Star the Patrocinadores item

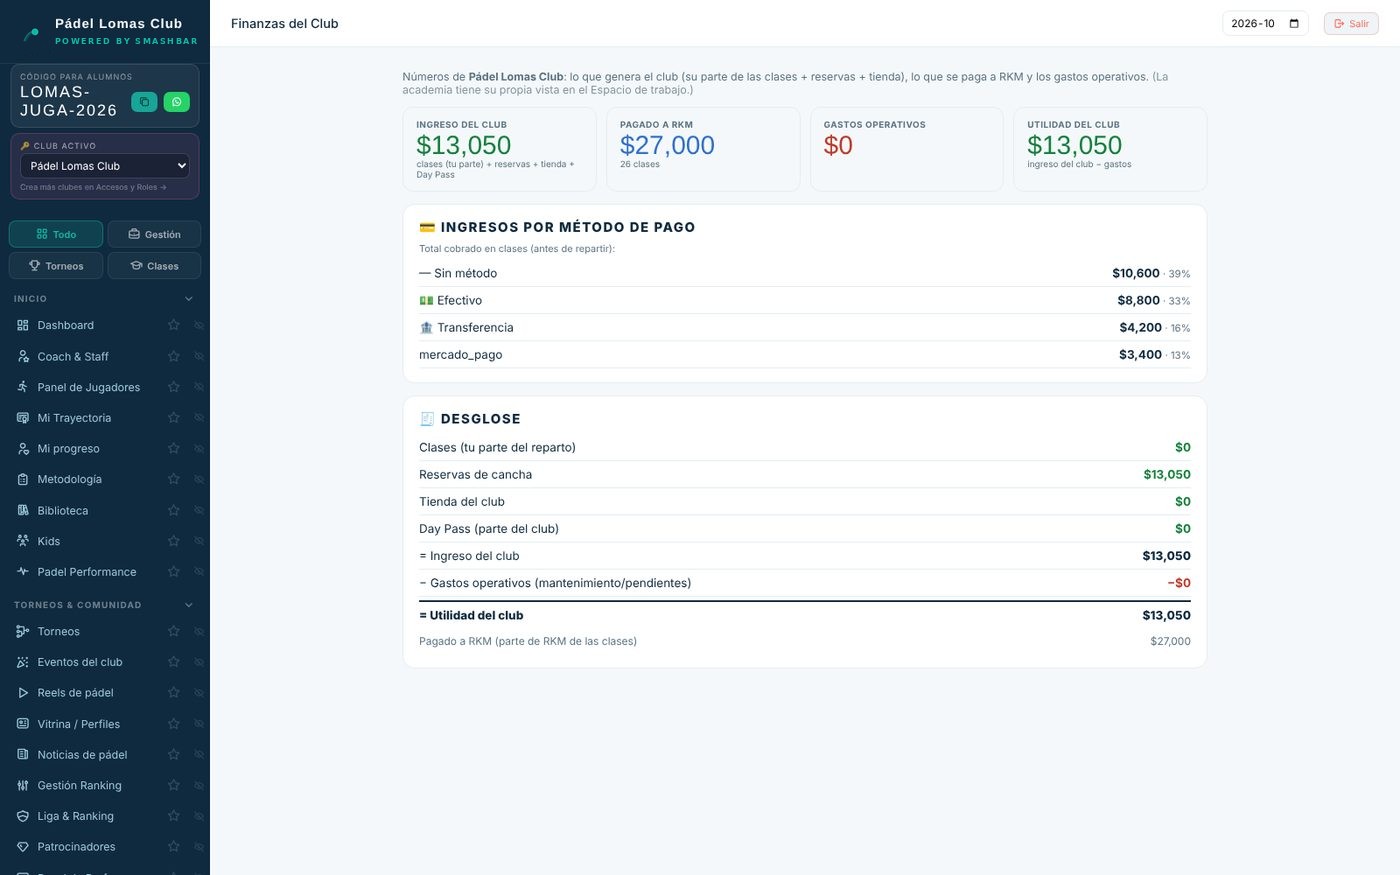click(174, 847)
